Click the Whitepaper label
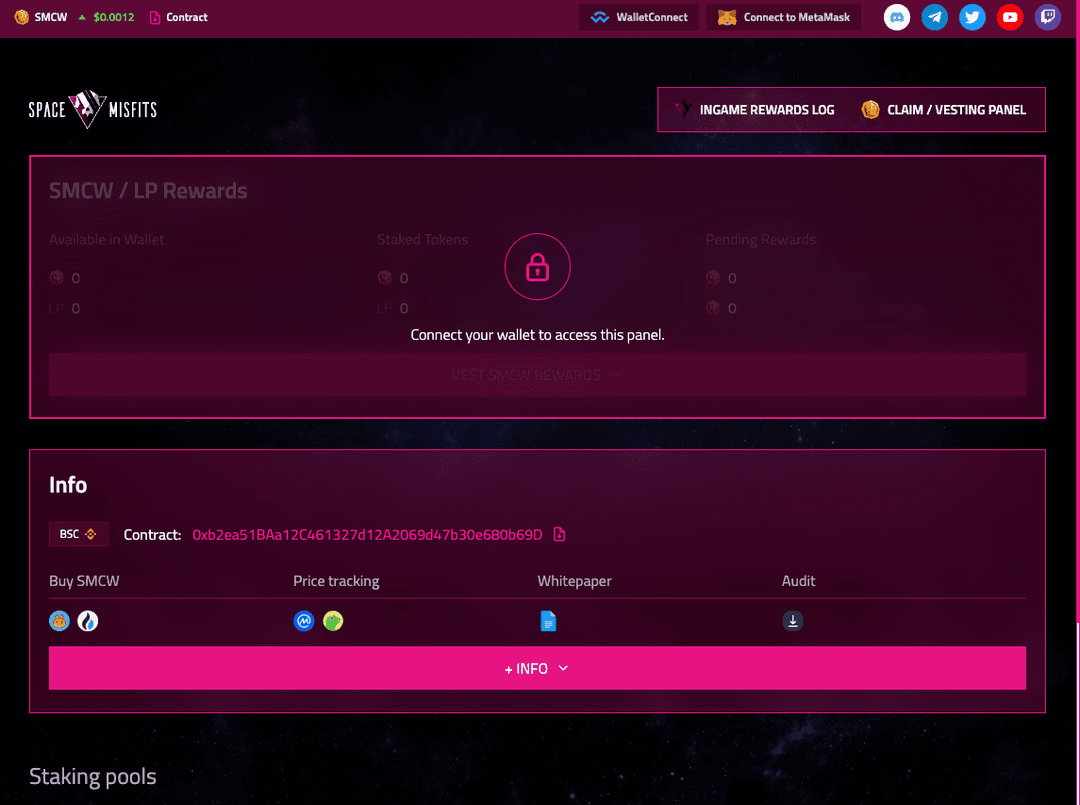The width and height of the screenshot is (1080, 805). tap(574, 581)
